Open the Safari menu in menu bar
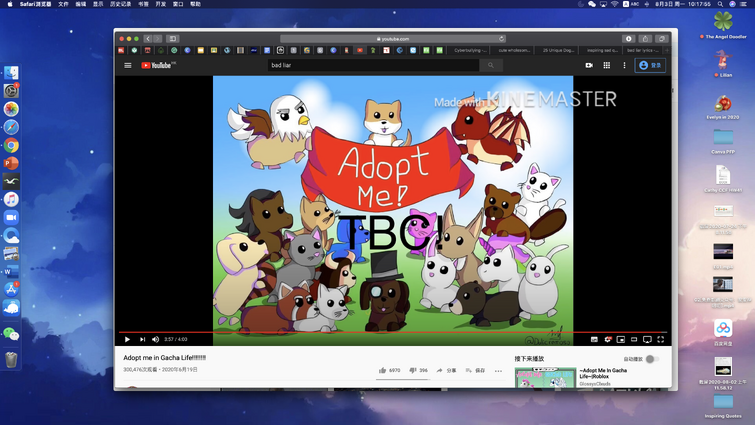This screenshot has height=425, width=755. pos(36,4)
